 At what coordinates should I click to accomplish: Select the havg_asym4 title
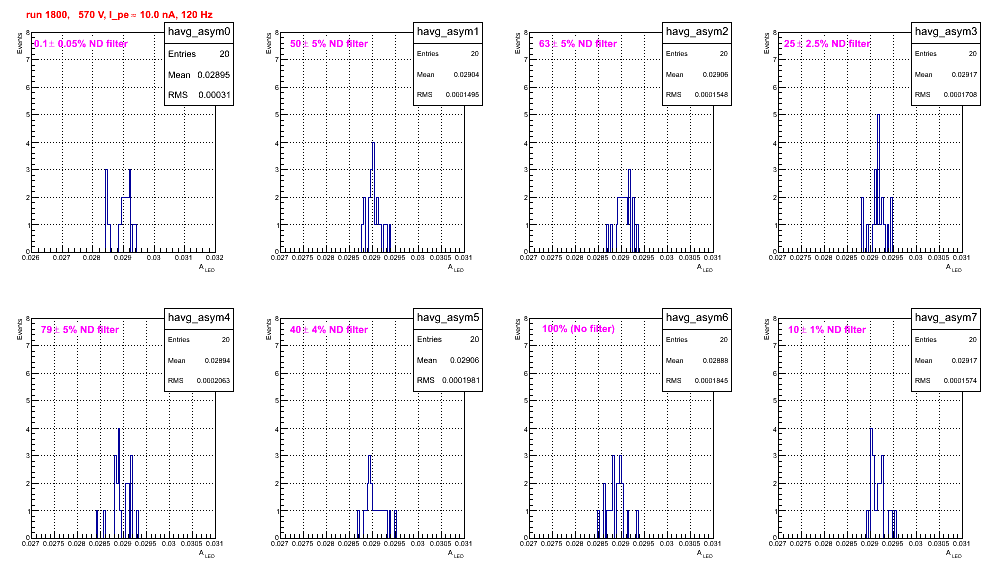(x=199, y=318)
